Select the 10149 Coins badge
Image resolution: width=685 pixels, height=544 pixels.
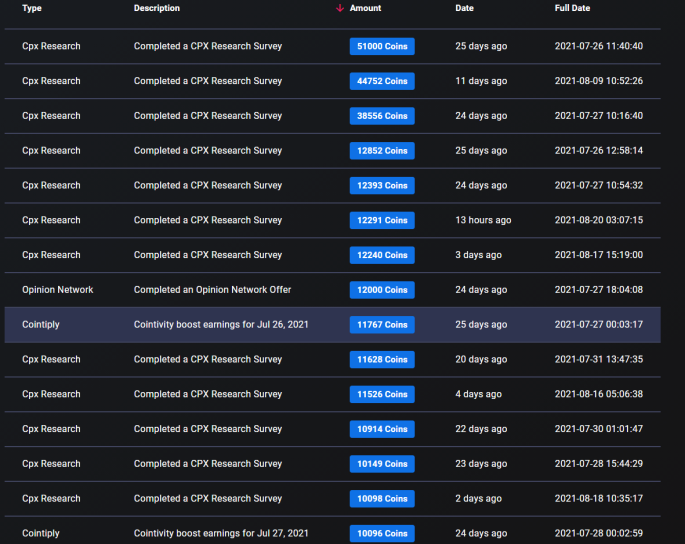[x=382, y=464]
